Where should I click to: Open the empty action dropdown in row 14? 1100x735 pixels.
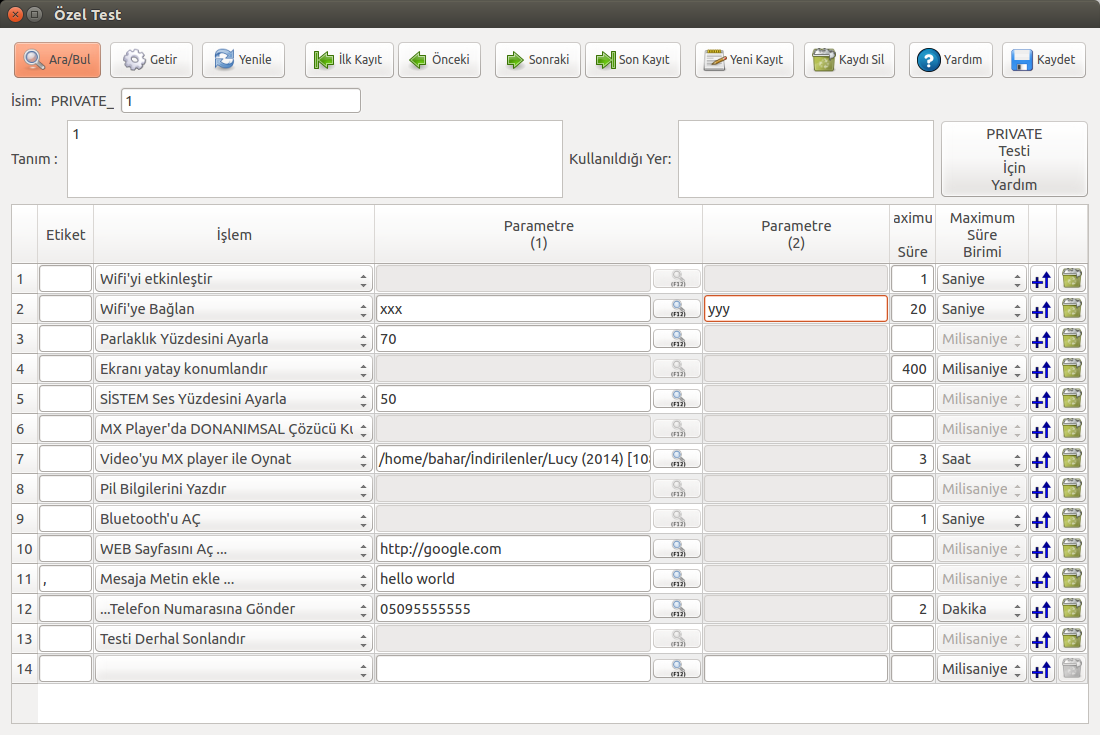click(234, 669)
